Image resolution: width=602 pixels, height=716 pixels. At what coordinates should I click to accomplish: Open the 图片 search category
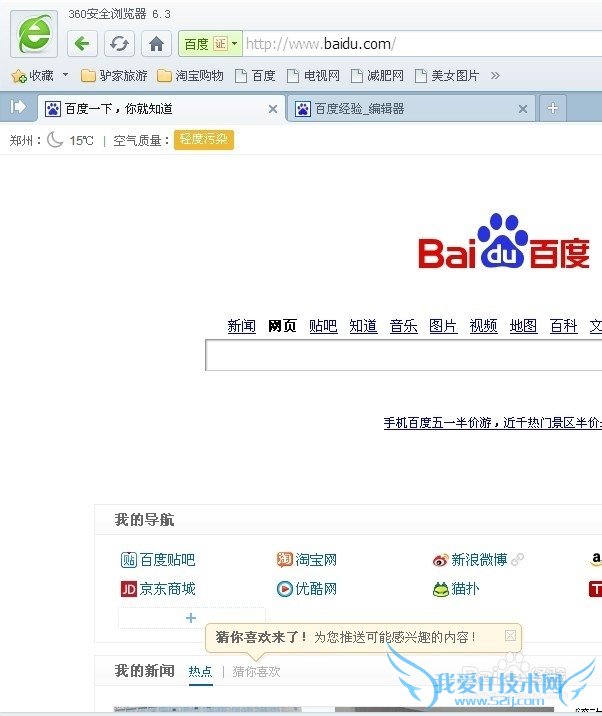tap(443, 326)
